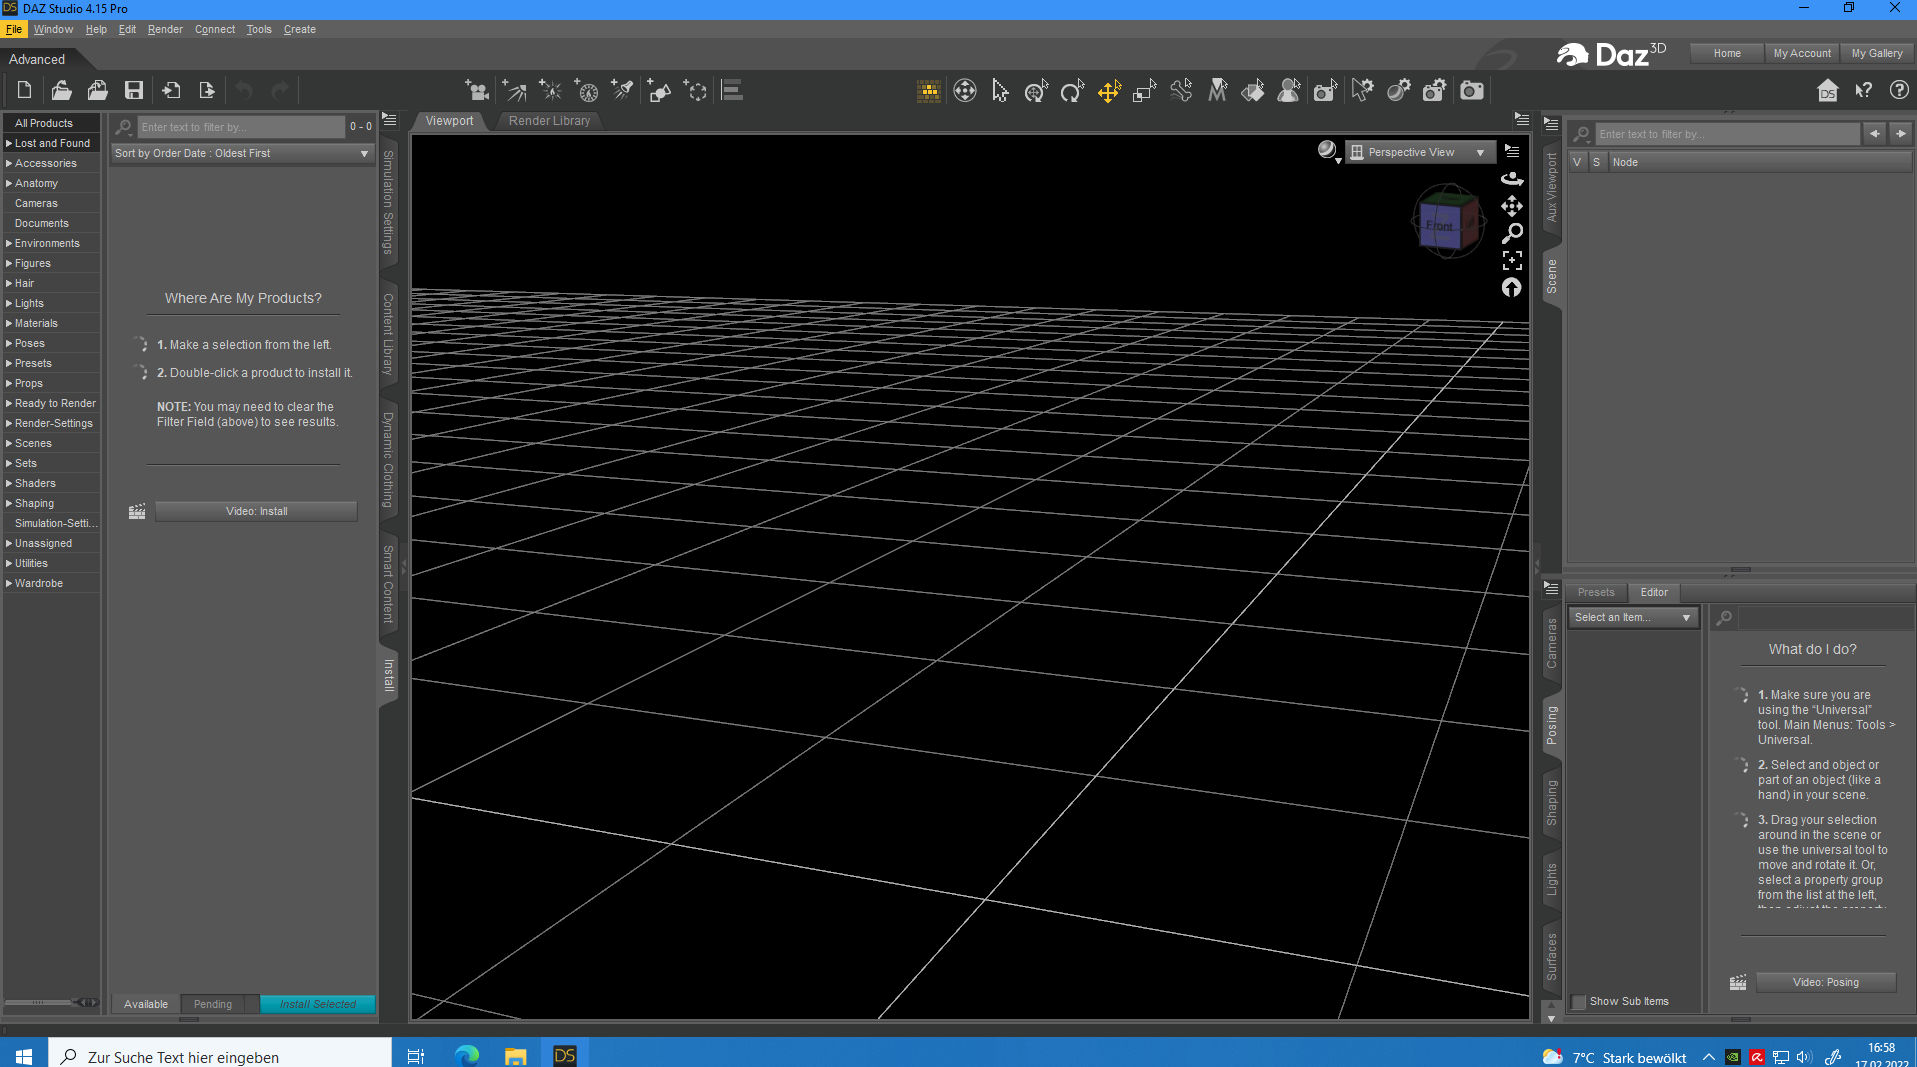Open the File menu

(14, 29)
